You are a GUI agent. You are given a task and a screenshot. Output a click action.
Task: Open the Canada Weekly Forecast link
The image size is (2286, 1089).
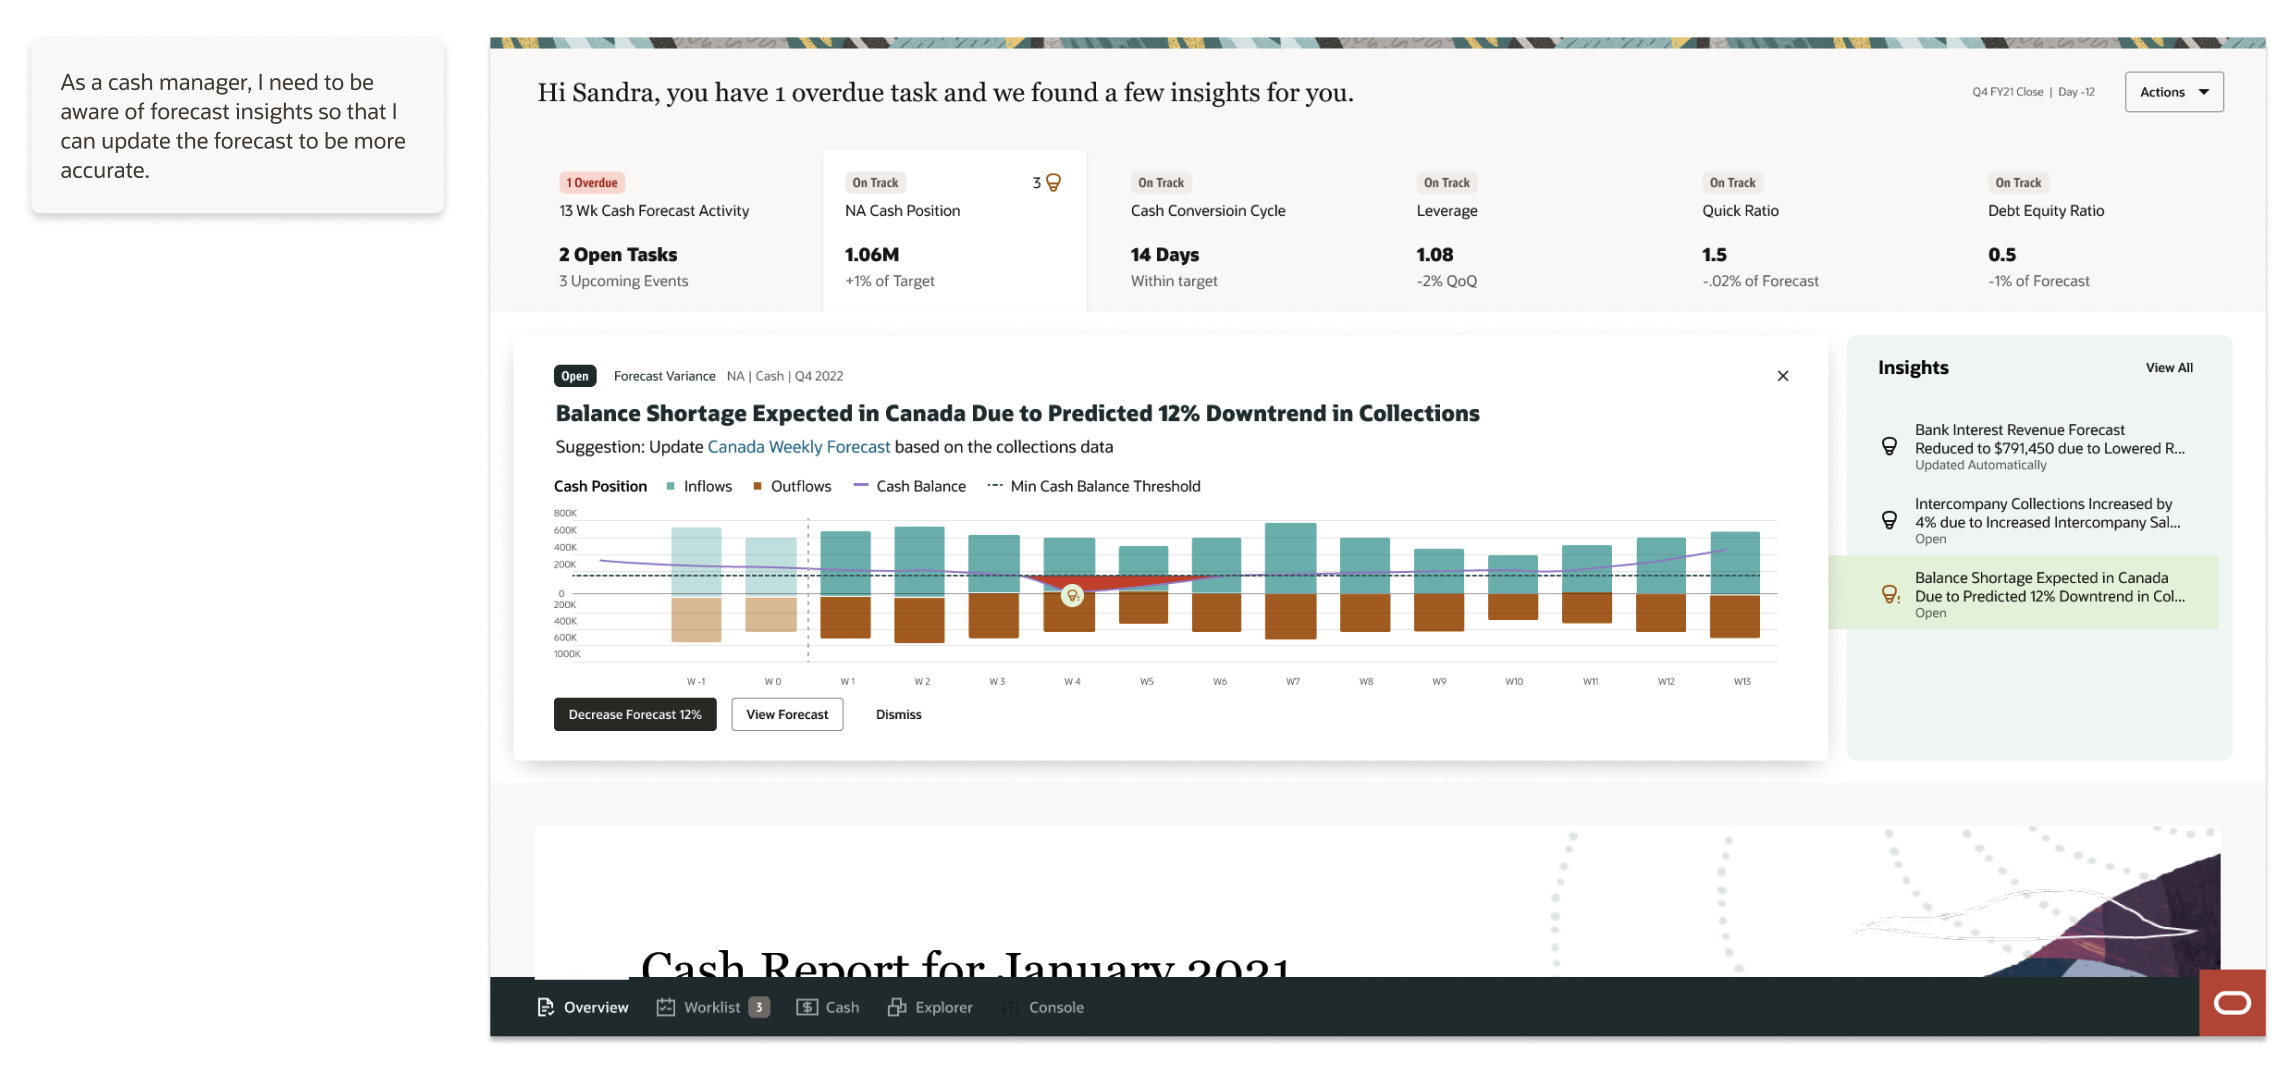(798, 447)
